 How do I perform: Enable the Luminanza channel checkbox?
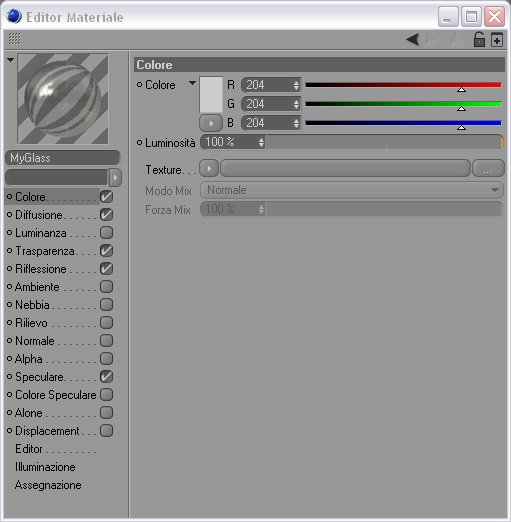[x=106, y=233]
